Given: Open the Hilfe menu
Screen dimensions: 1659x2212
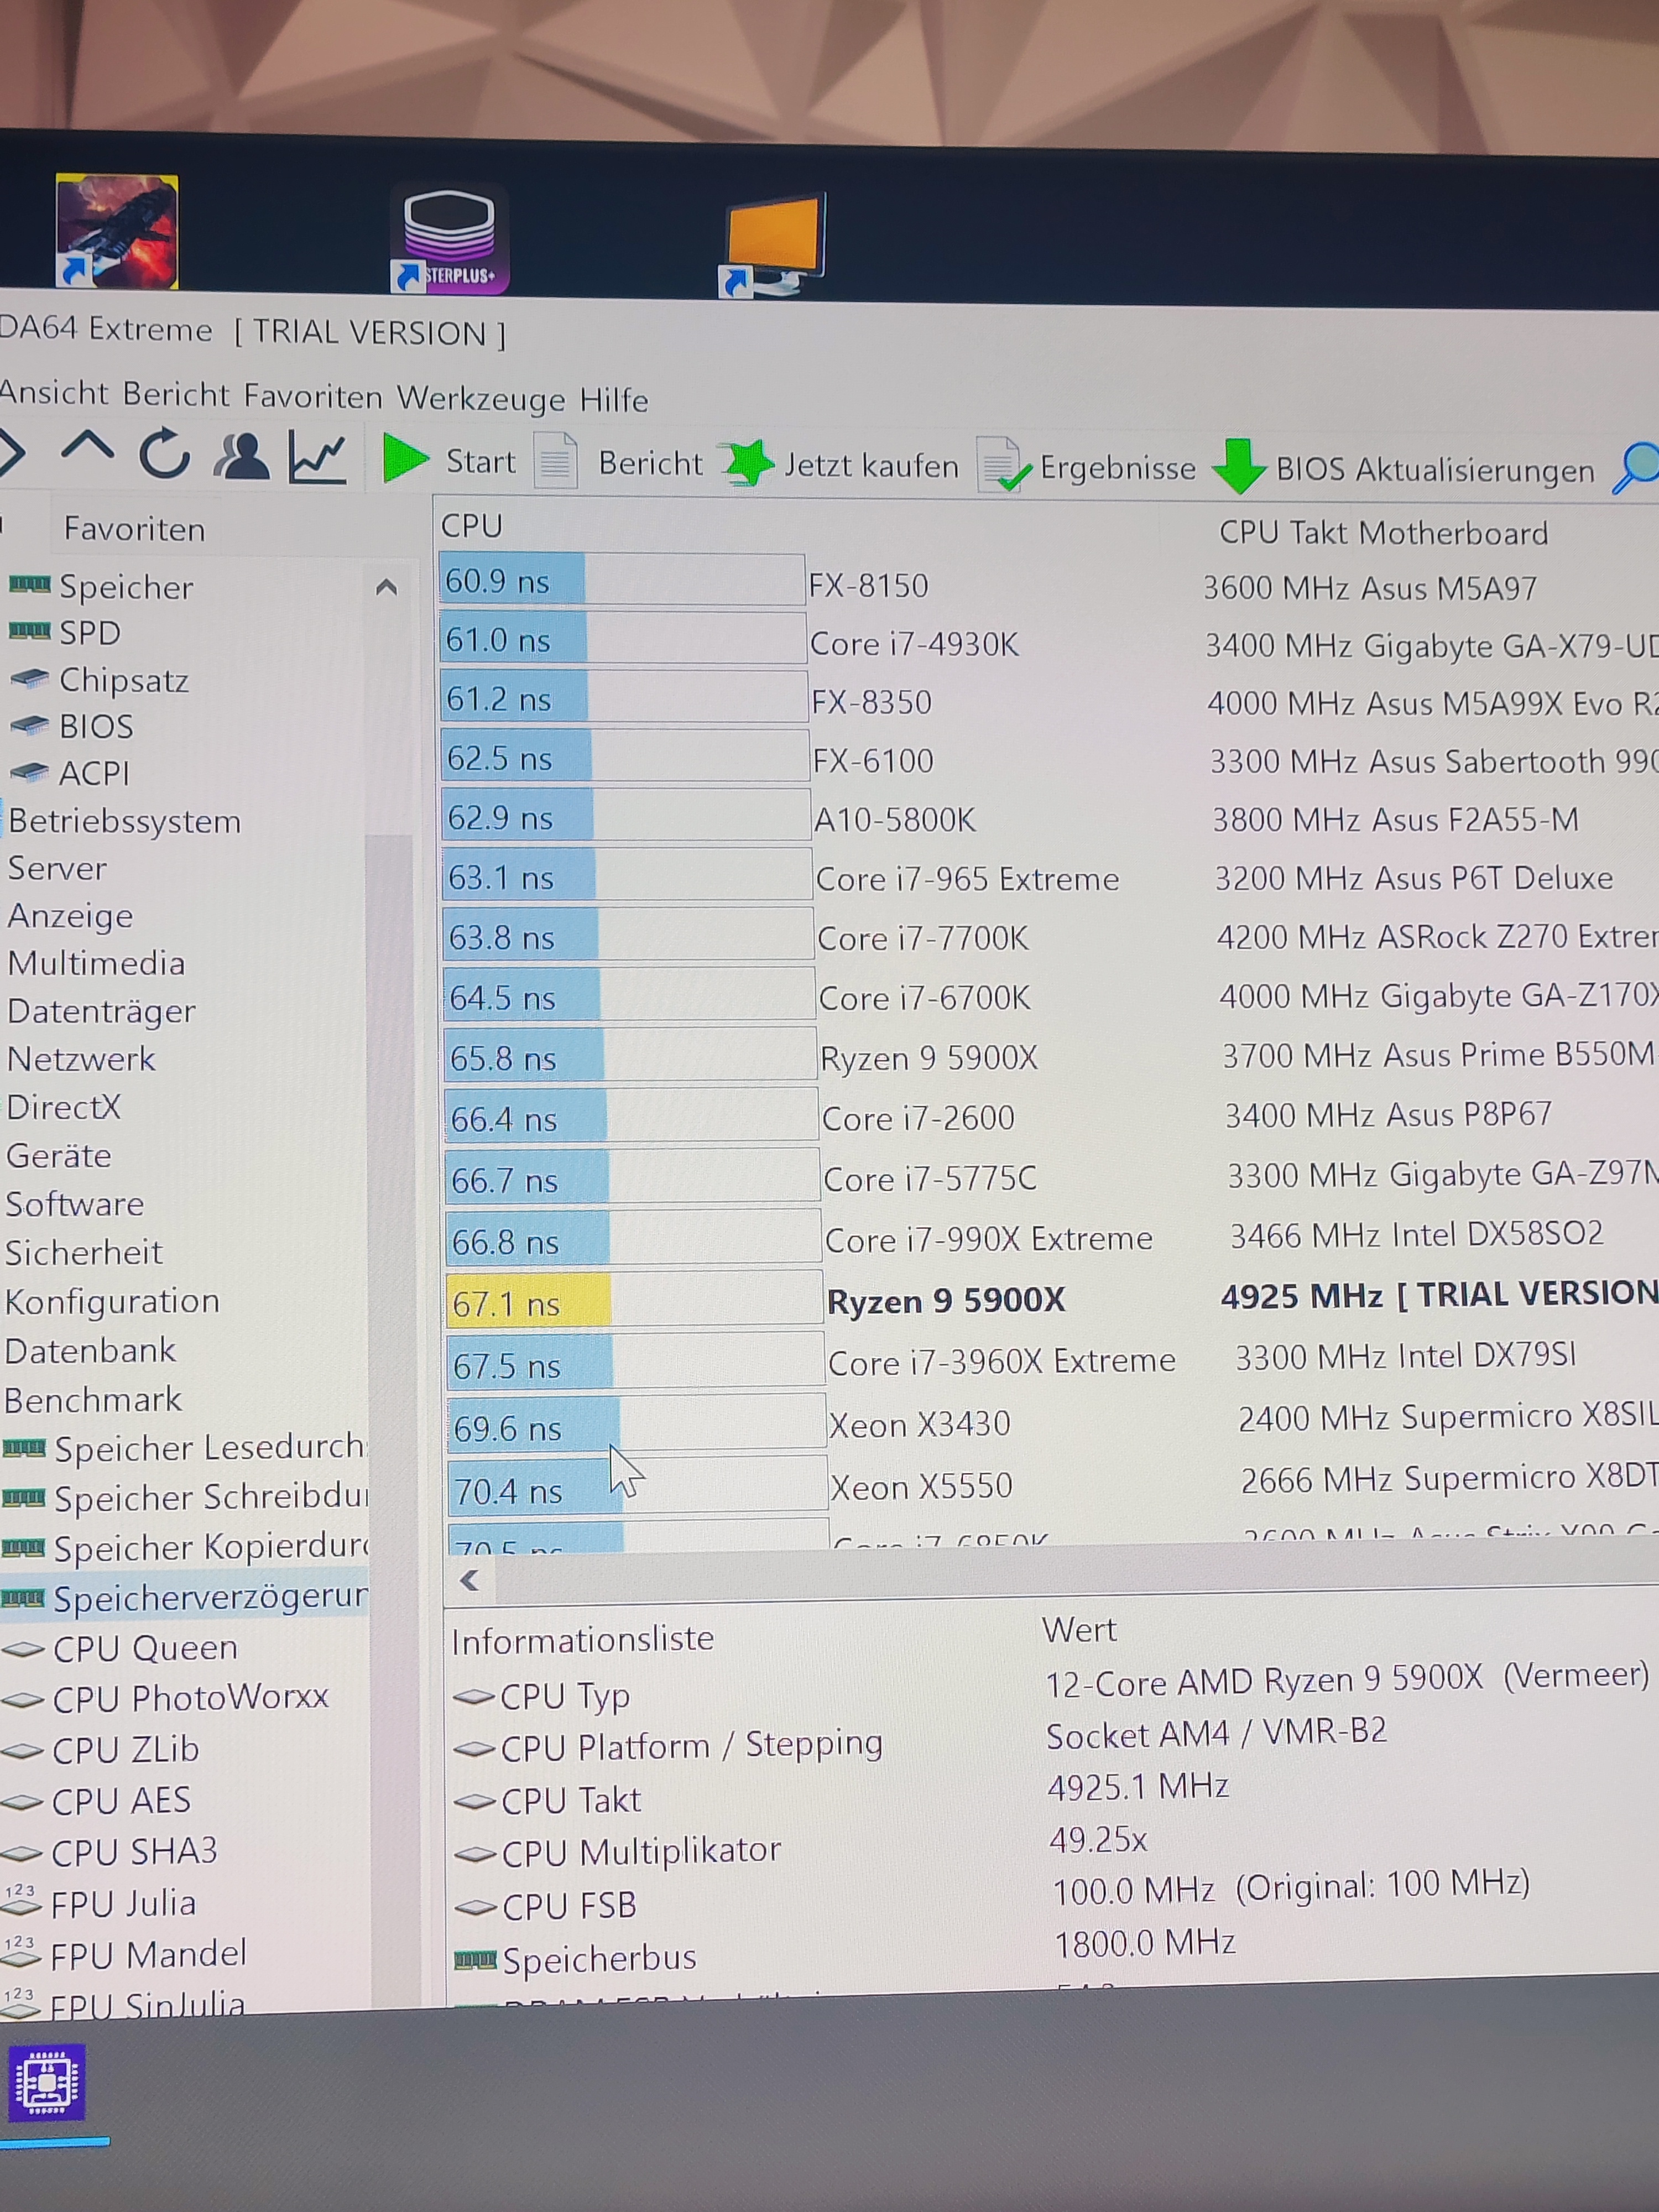Looking at the screenshot, I should point(614,400).
